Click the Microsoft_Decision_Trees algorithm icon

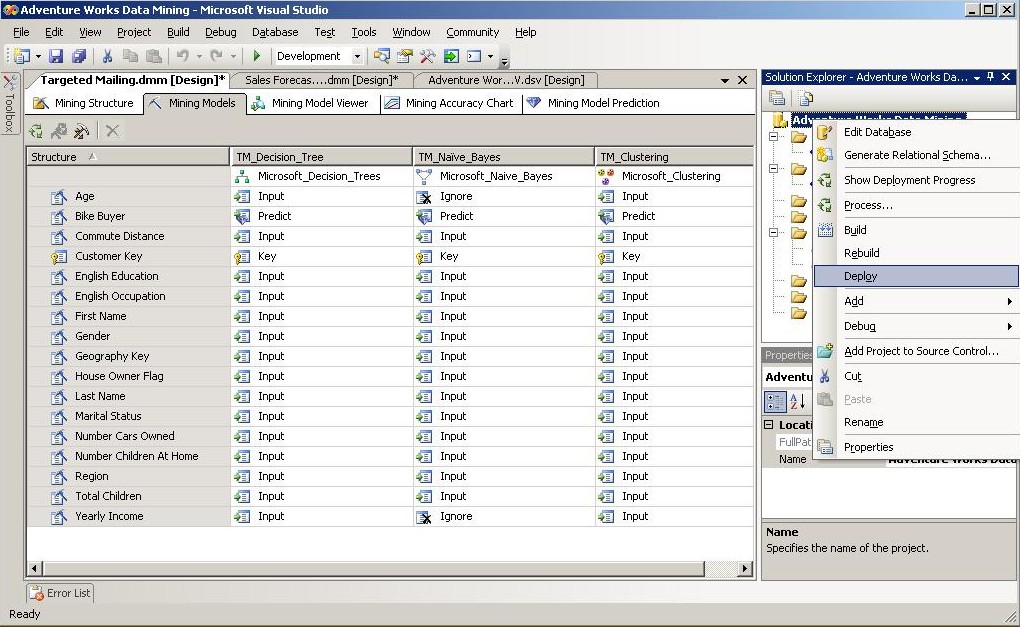[x=242, y=176]
